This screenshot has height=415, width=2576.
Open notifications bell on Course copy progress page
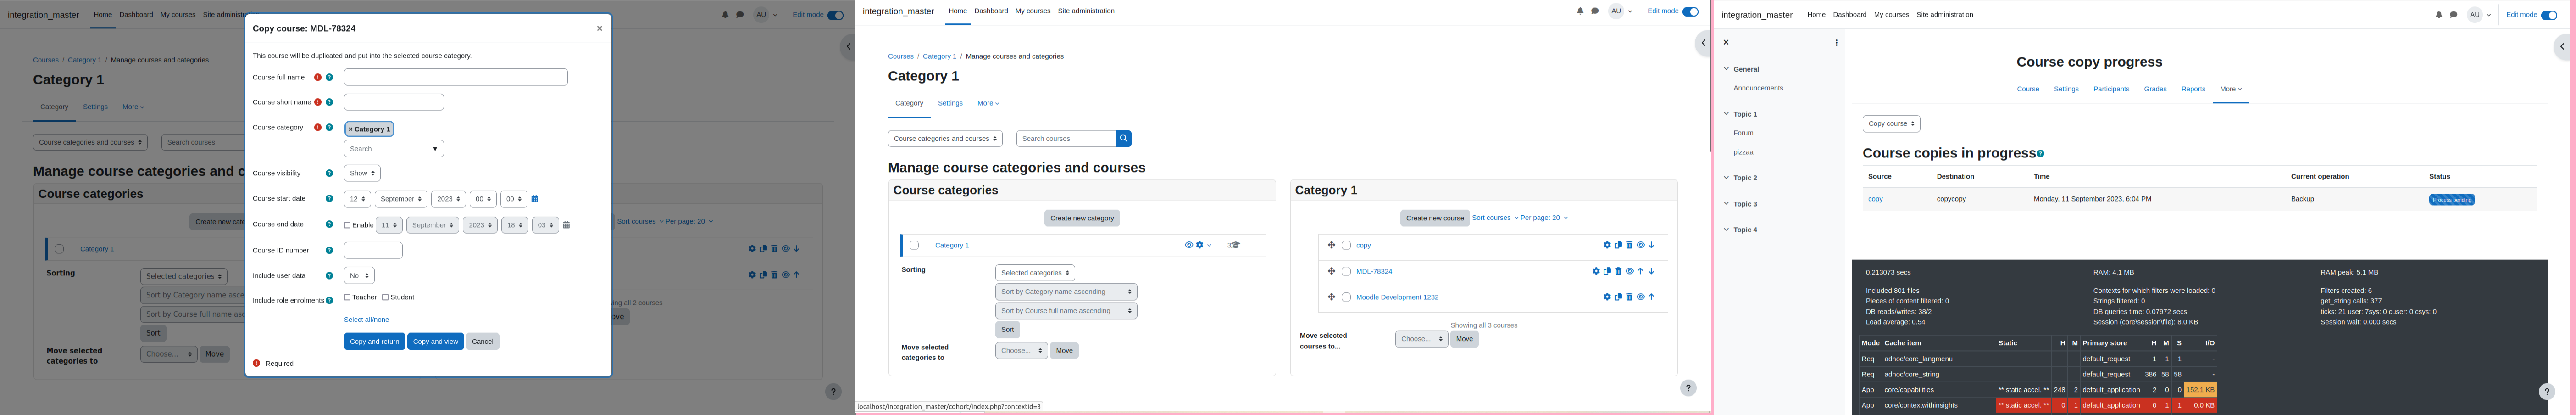[2439, 15]
